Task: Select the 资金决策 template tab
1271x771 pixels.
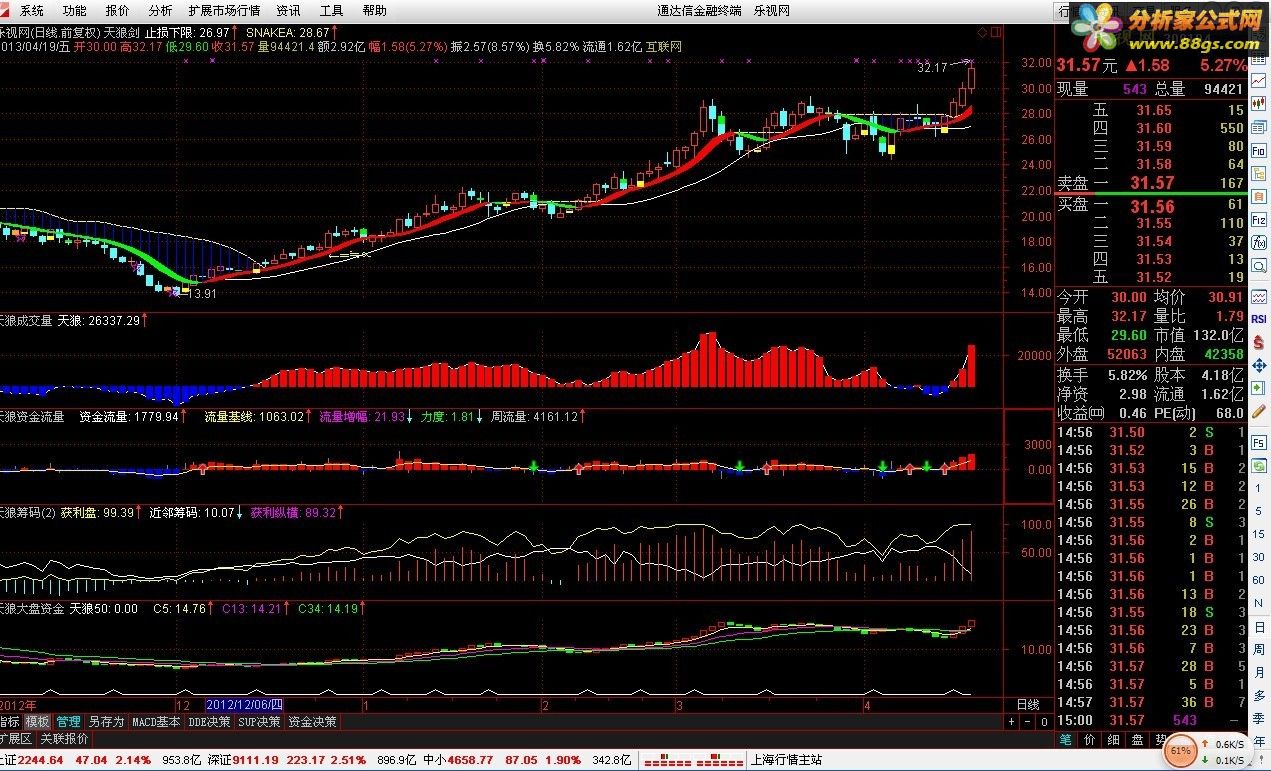Action: pyautogui.click(x=312, y=721)
